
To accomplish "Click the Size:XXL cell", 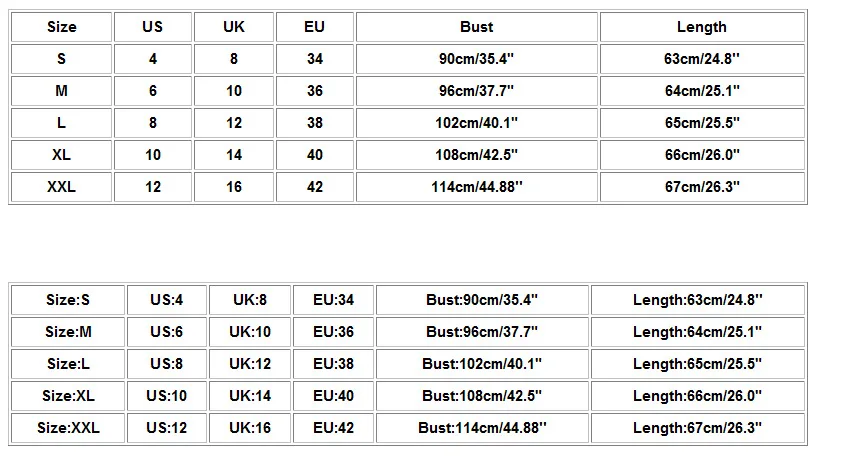I will (x=68, y=428).
